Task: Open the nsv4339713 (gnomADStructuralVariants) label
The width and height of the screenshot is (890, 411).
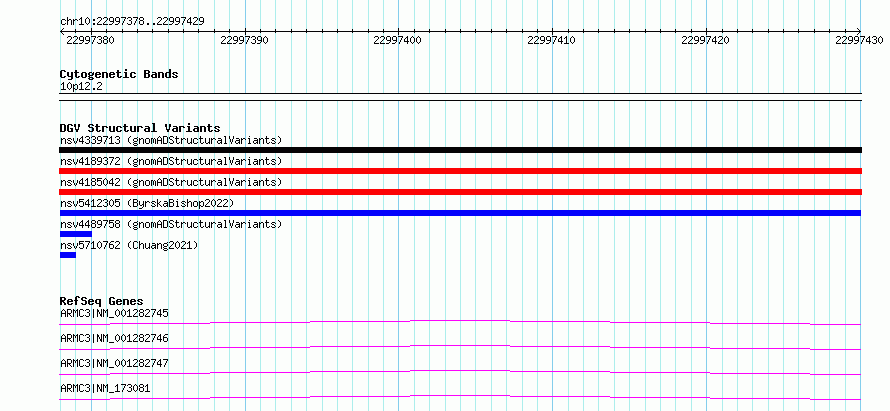Action: coord(171,140)
